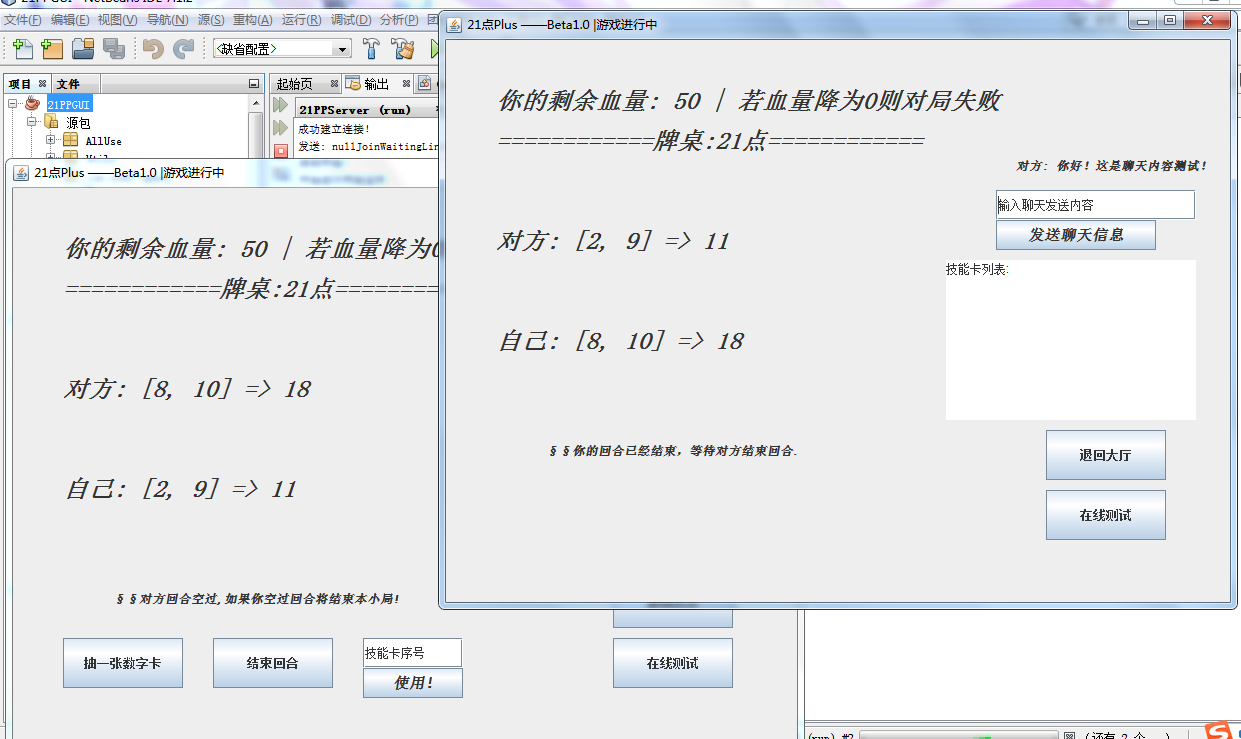This screenshot has height=739, width=1241.
Task: Close the 项目 tab with its x
Action: 42,84
